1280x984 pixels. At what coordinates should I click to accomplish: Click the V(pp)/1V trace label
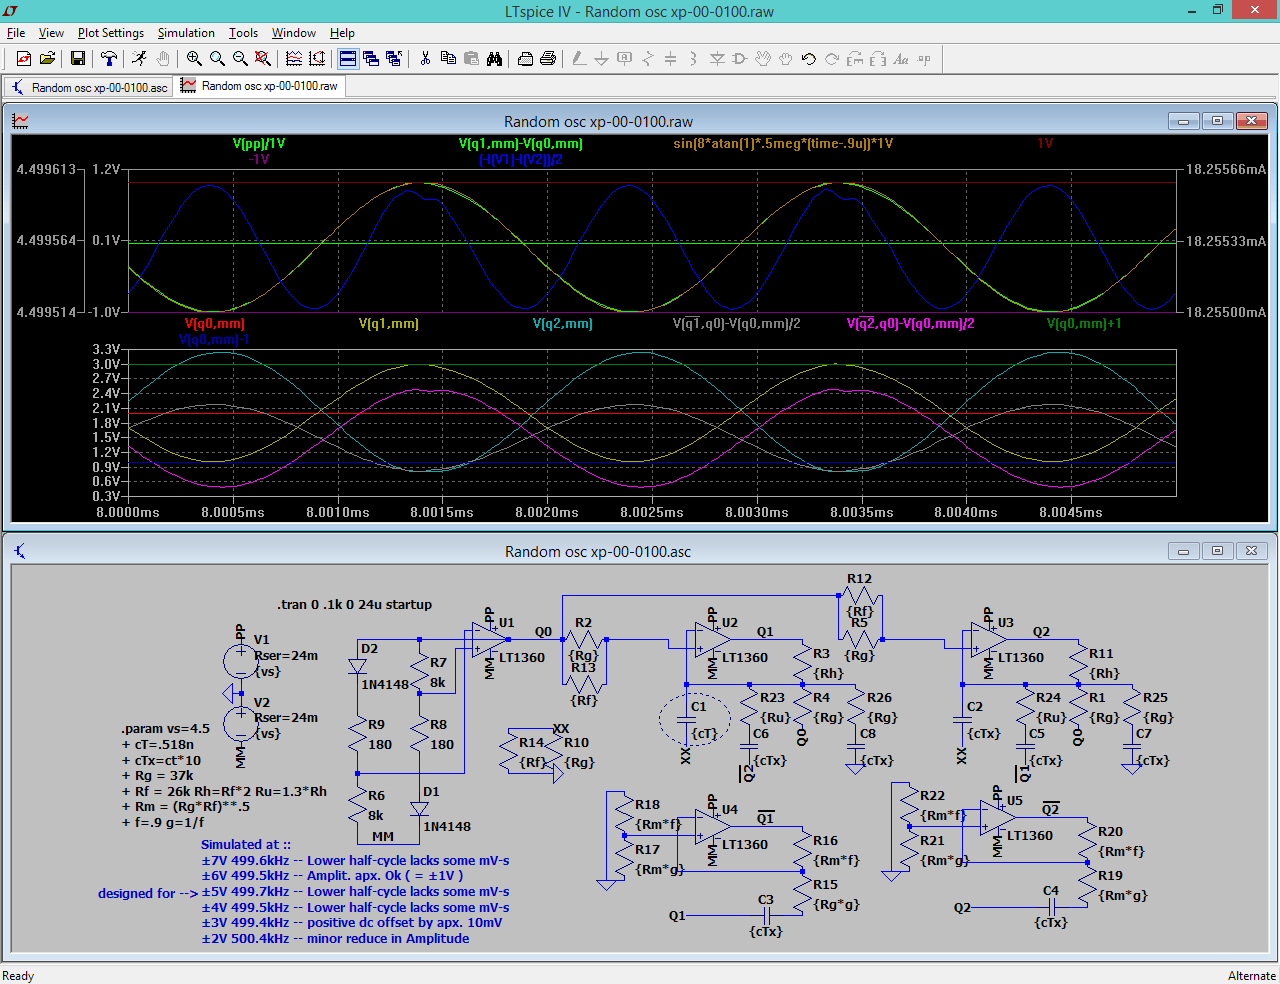259,144
